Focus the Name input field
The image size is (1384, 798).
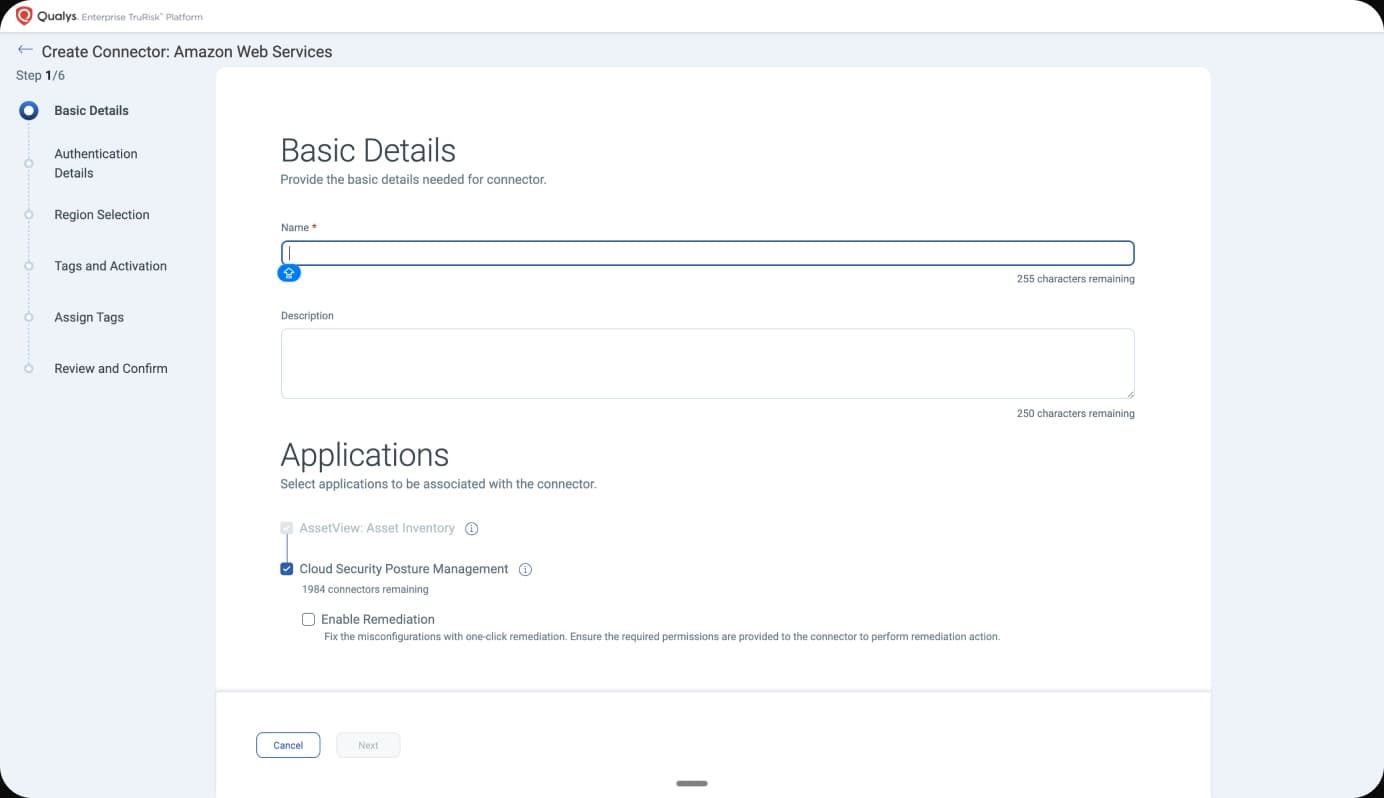pos(708,253)
